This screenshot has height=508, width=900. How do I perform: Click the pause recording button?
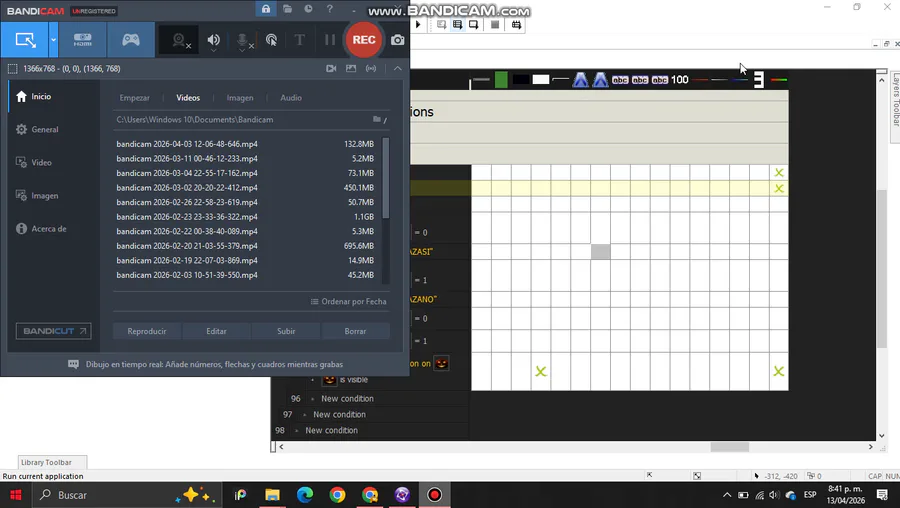point(329,40)
